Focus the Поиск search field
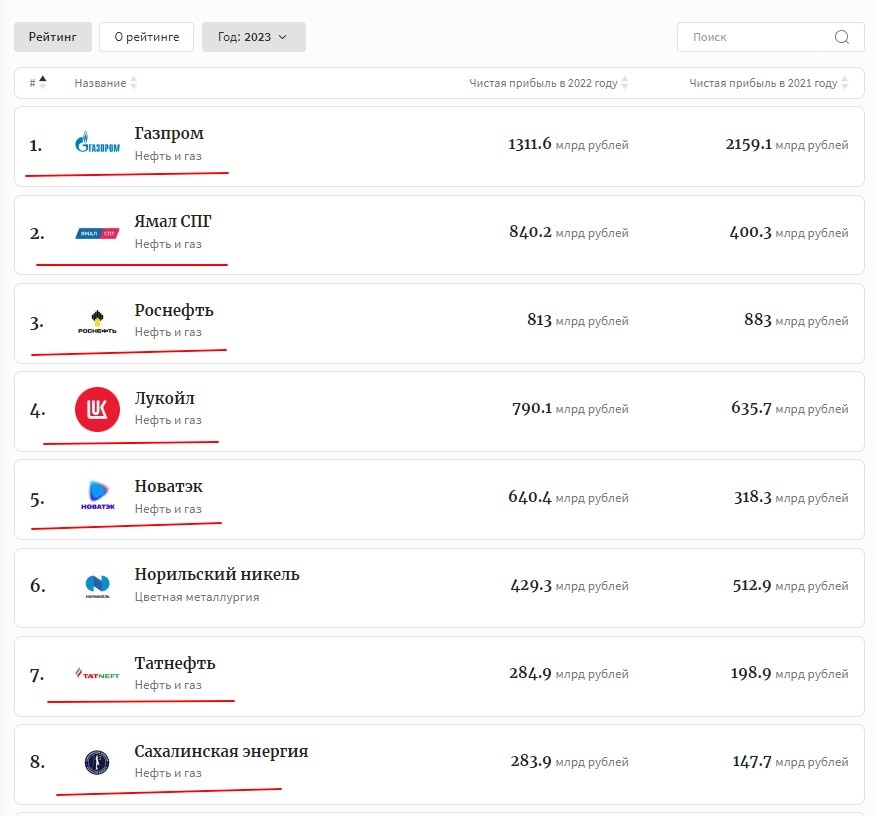 click(x=771, y=37)
